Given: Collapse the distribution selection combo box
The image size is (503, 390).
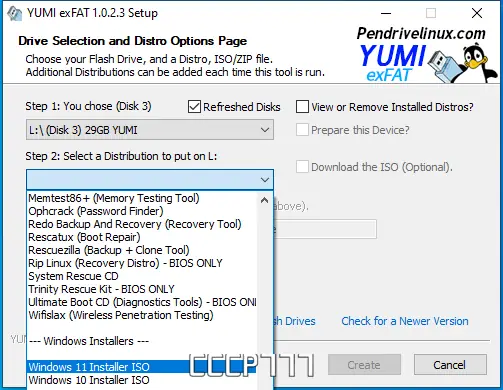Looking at the screenshot, I should pos(150,180).
